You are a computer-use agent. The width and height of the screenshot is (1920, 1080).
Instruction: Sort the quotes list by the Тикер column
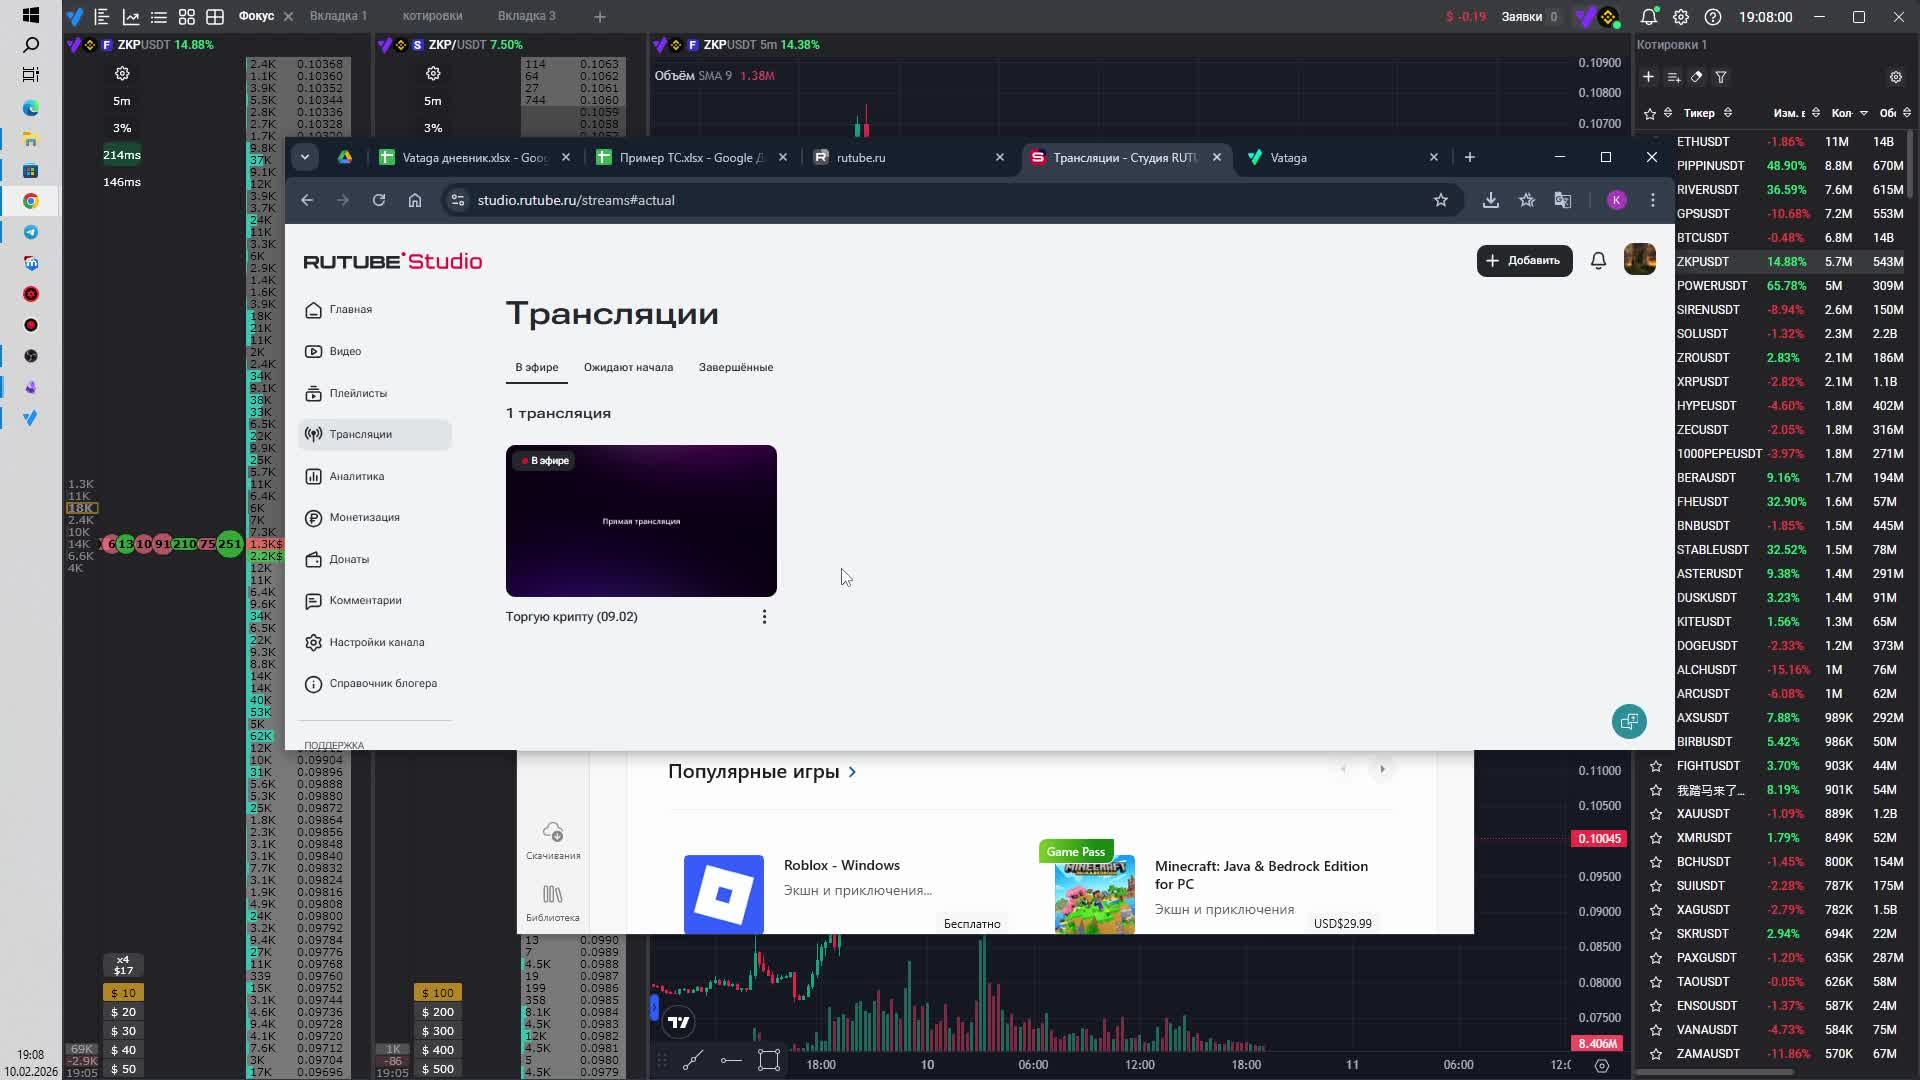[1699, 113]
